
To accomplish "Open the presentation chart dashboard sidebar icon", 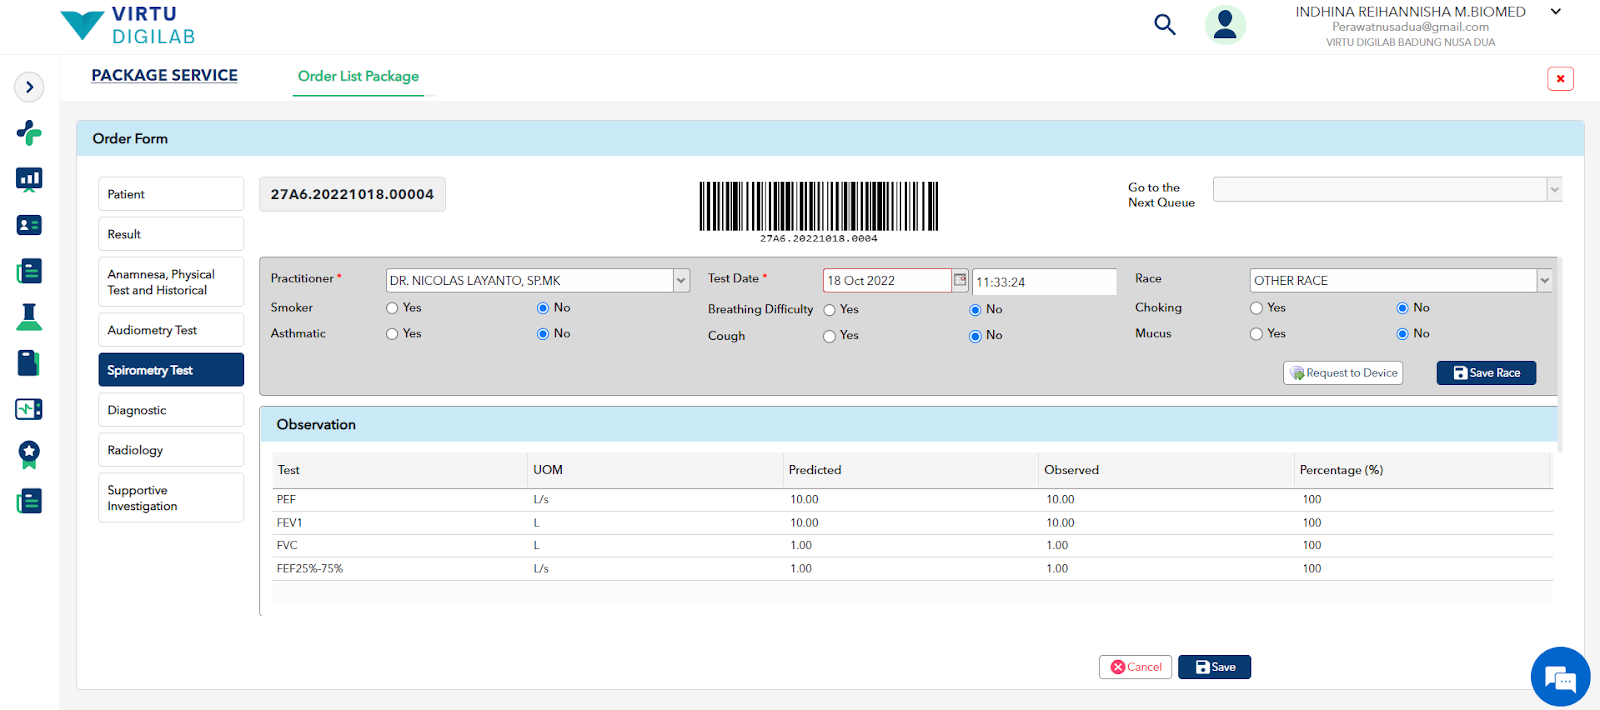I will (29, 179).
